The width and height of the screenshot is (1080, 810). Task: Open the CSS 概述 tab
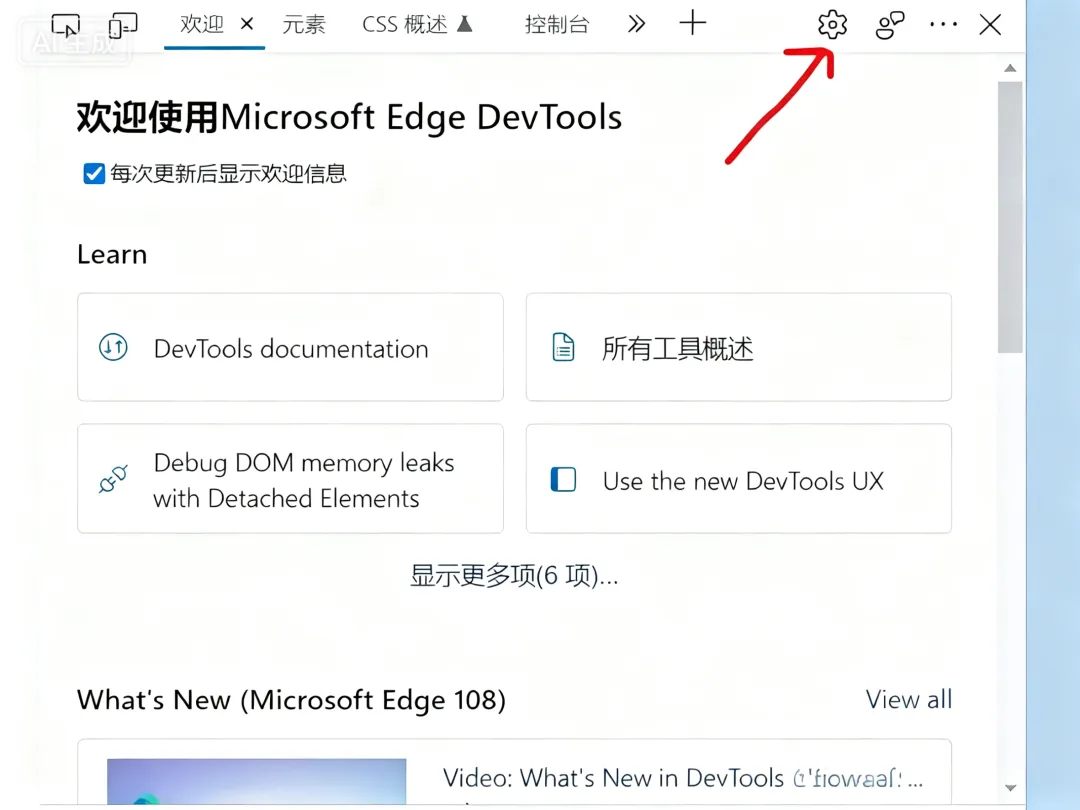405,25
